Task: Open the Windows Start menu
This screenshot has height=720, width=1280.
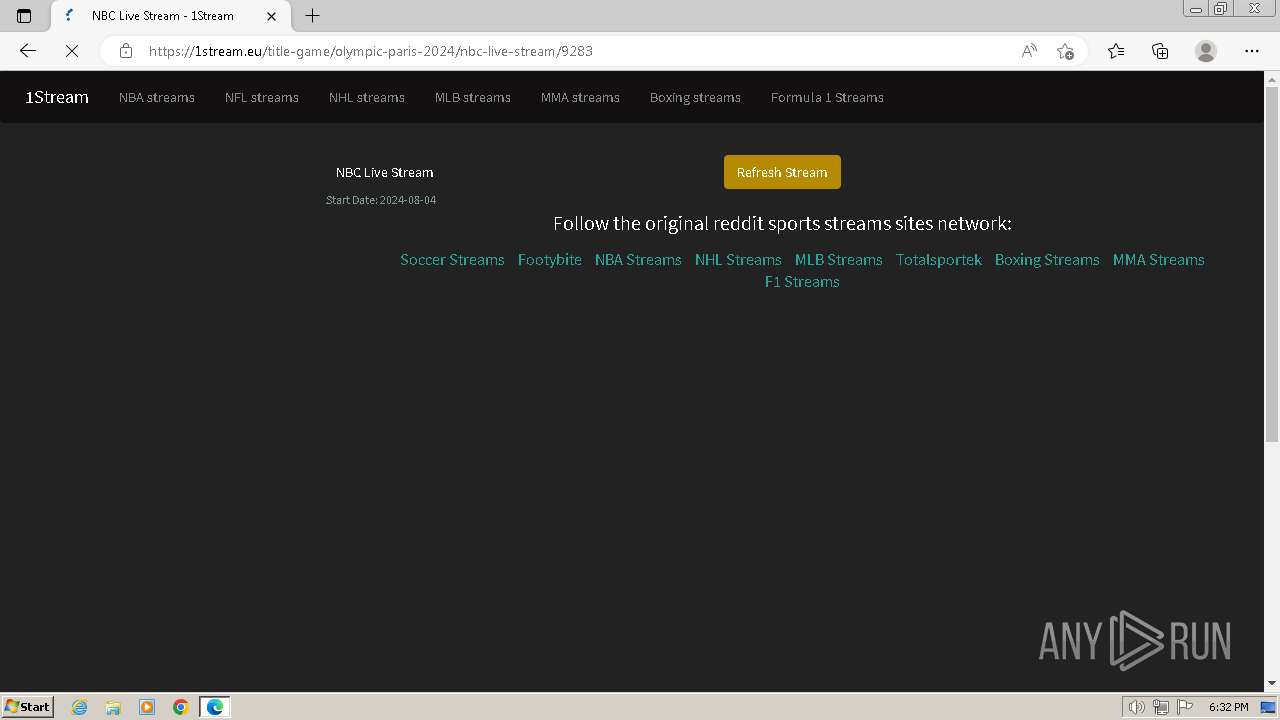Action: 27,706
